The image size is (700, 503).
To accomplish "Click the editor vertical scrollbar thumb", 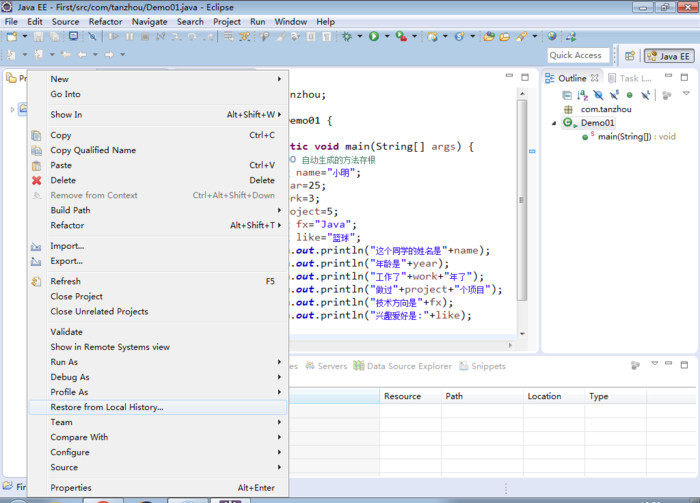I will click(521, 200).
